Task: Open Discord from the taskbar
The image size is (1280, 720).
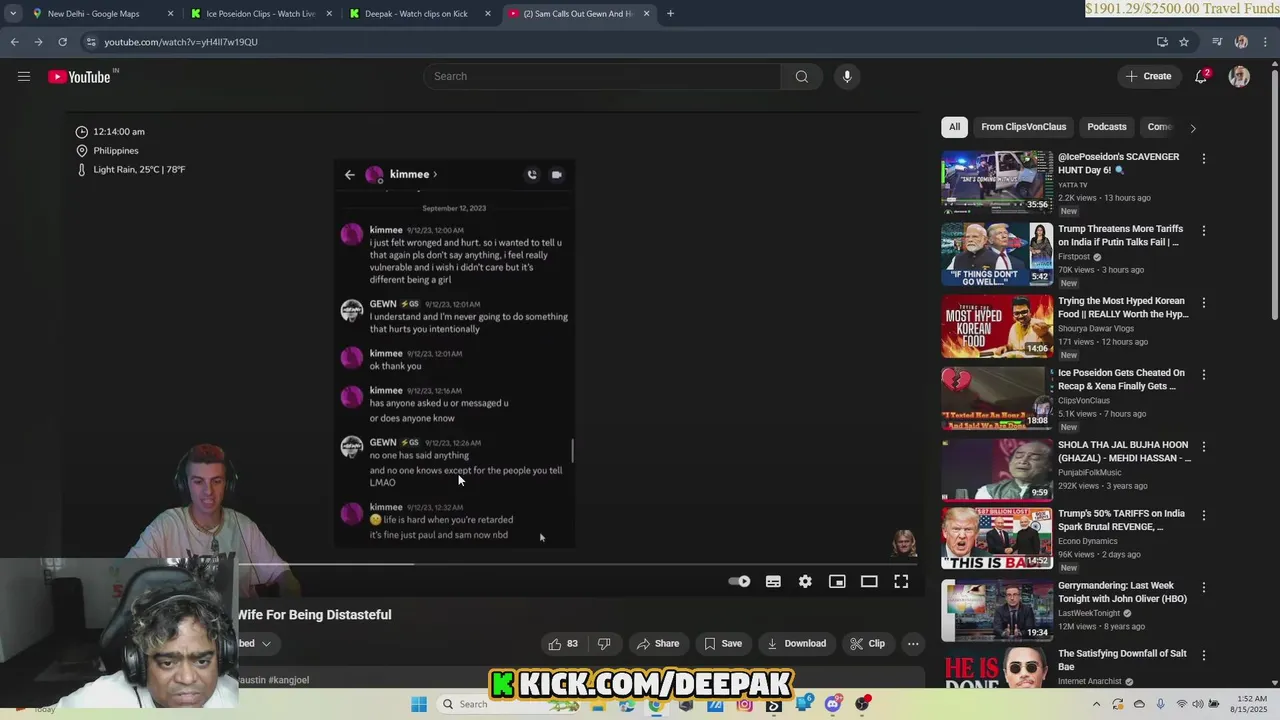Action: (x=832, y=704)
